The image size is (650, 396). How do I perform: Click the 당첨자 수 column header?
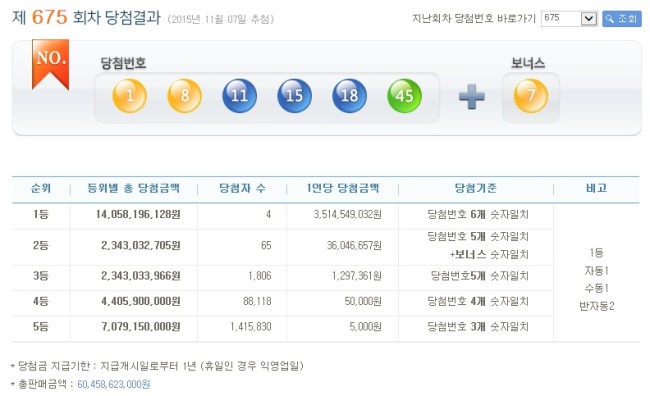point(242,189)
